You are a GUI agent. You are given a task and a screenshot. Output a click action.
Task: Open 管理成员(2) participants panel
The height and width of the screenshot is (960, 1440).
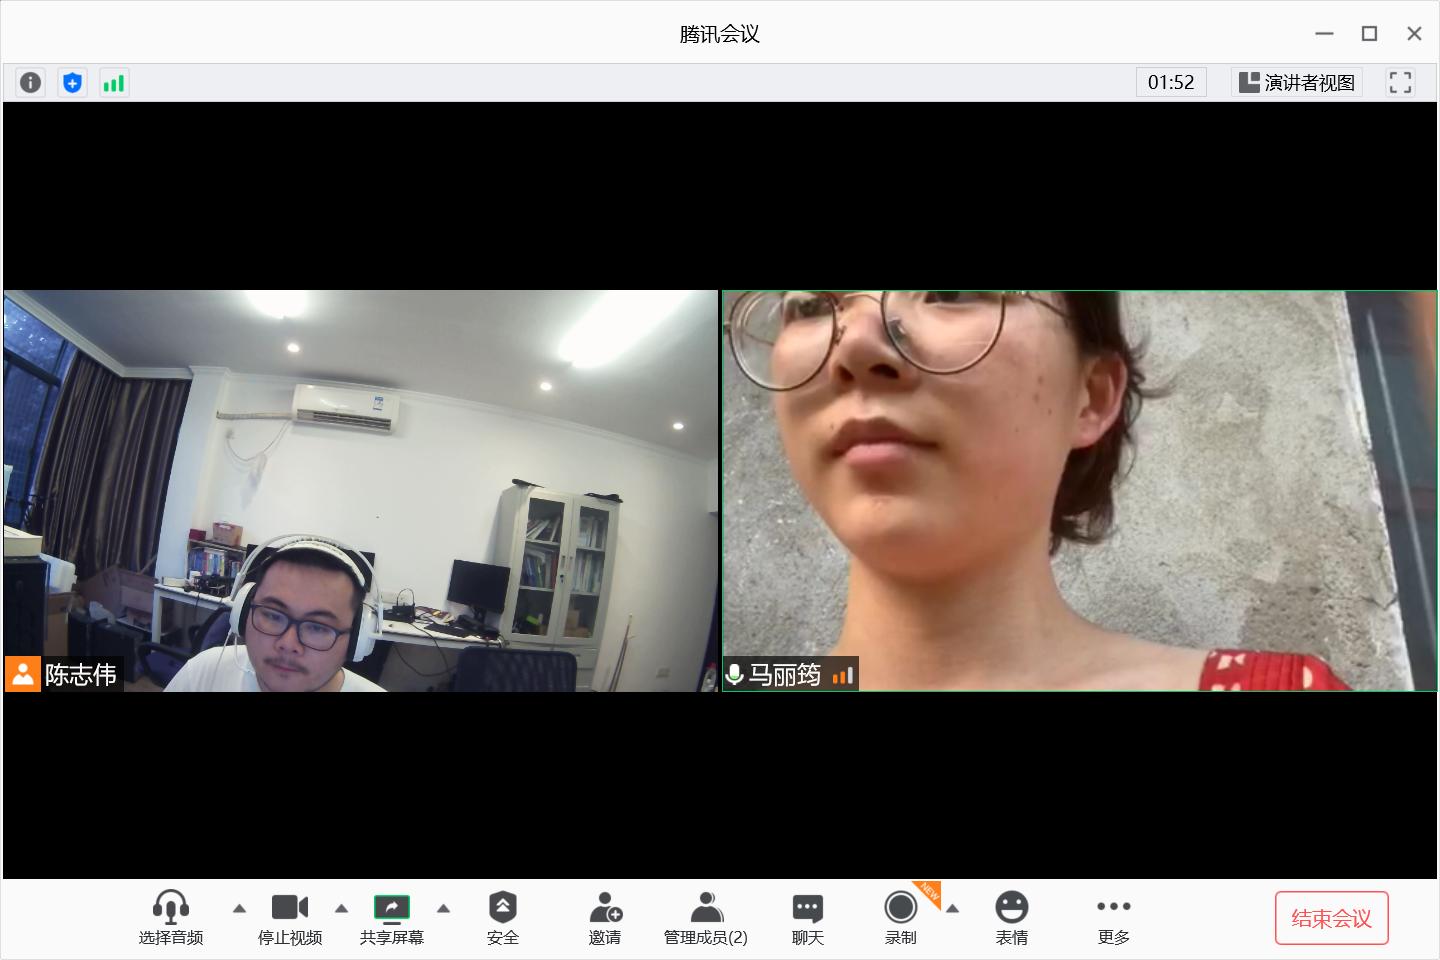click(x=706, y=918)
